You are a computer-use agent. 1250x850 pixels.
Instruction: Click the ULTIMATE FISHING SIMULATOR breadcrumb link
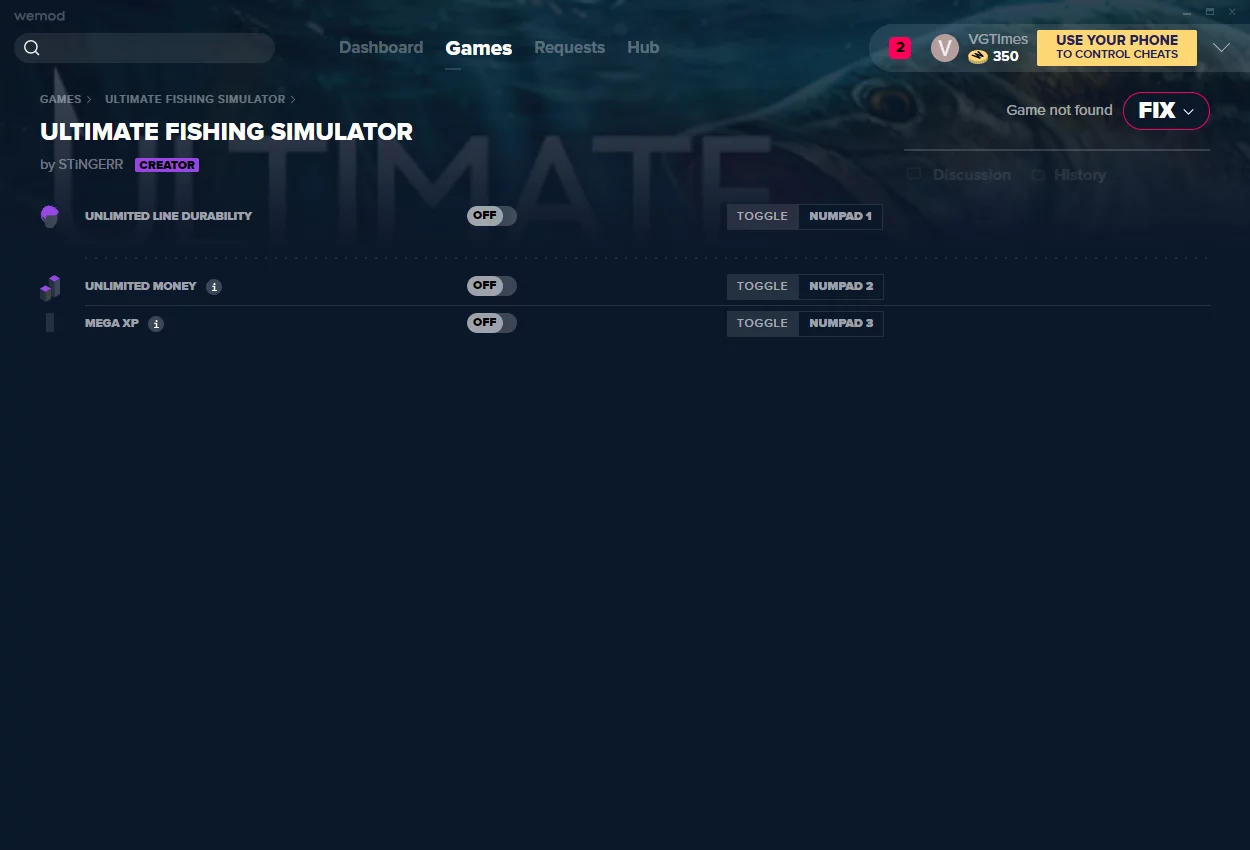click(195, 100)
